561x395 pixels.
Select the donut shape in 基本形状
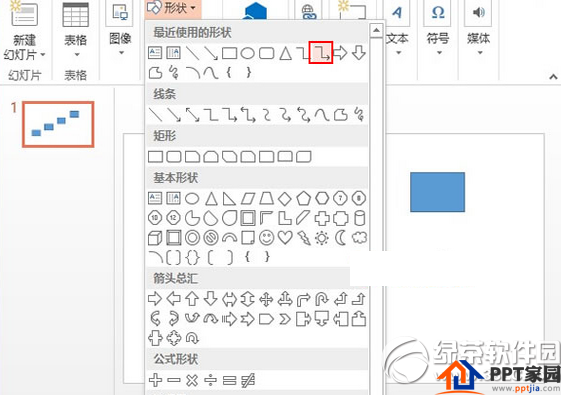192,238
